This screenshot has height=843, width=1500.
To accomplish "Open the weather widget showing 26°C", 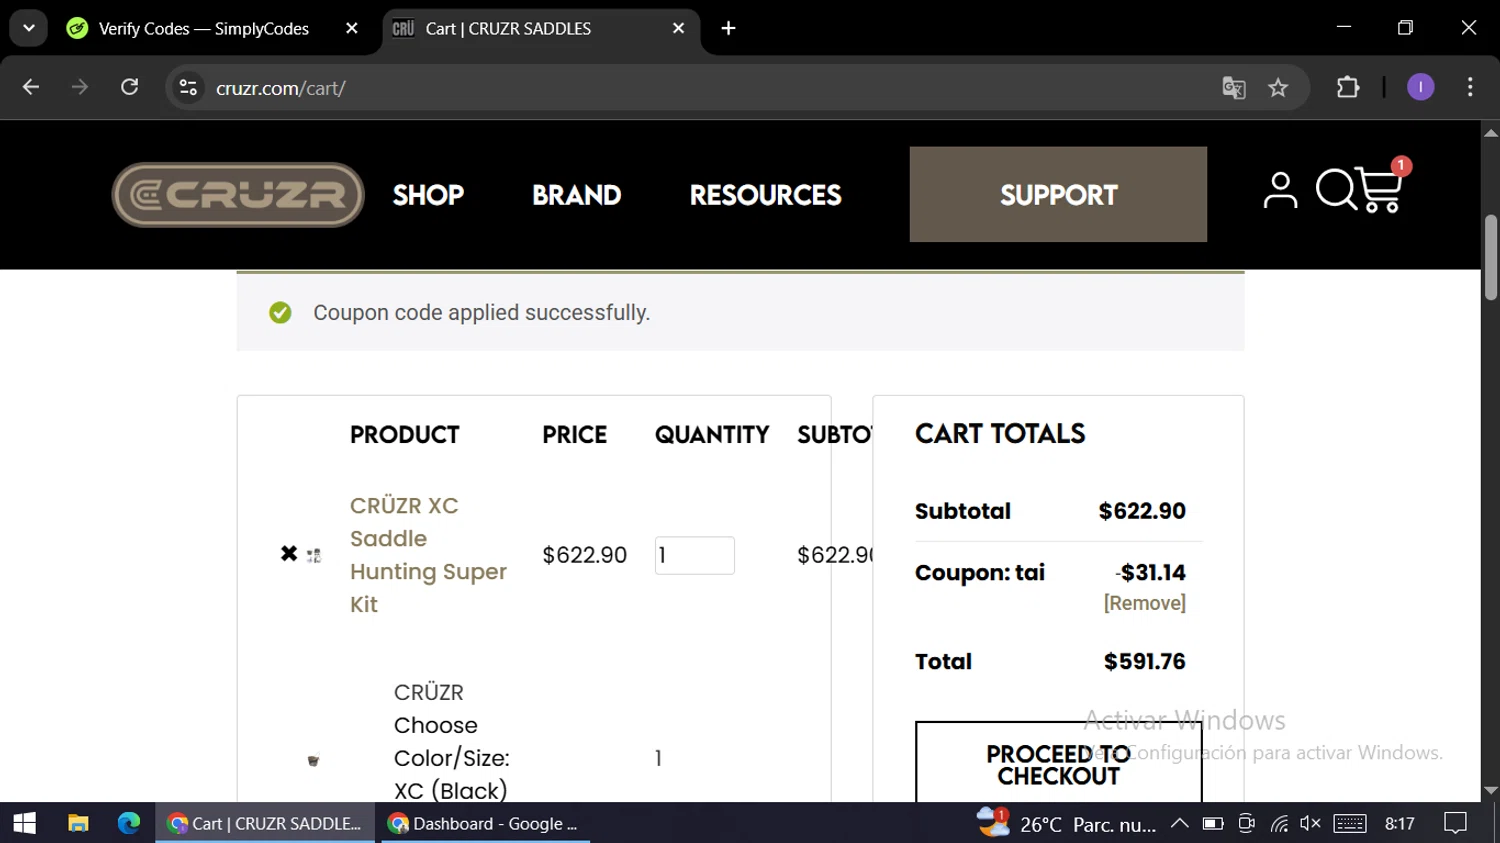I will click(1066, 823).
